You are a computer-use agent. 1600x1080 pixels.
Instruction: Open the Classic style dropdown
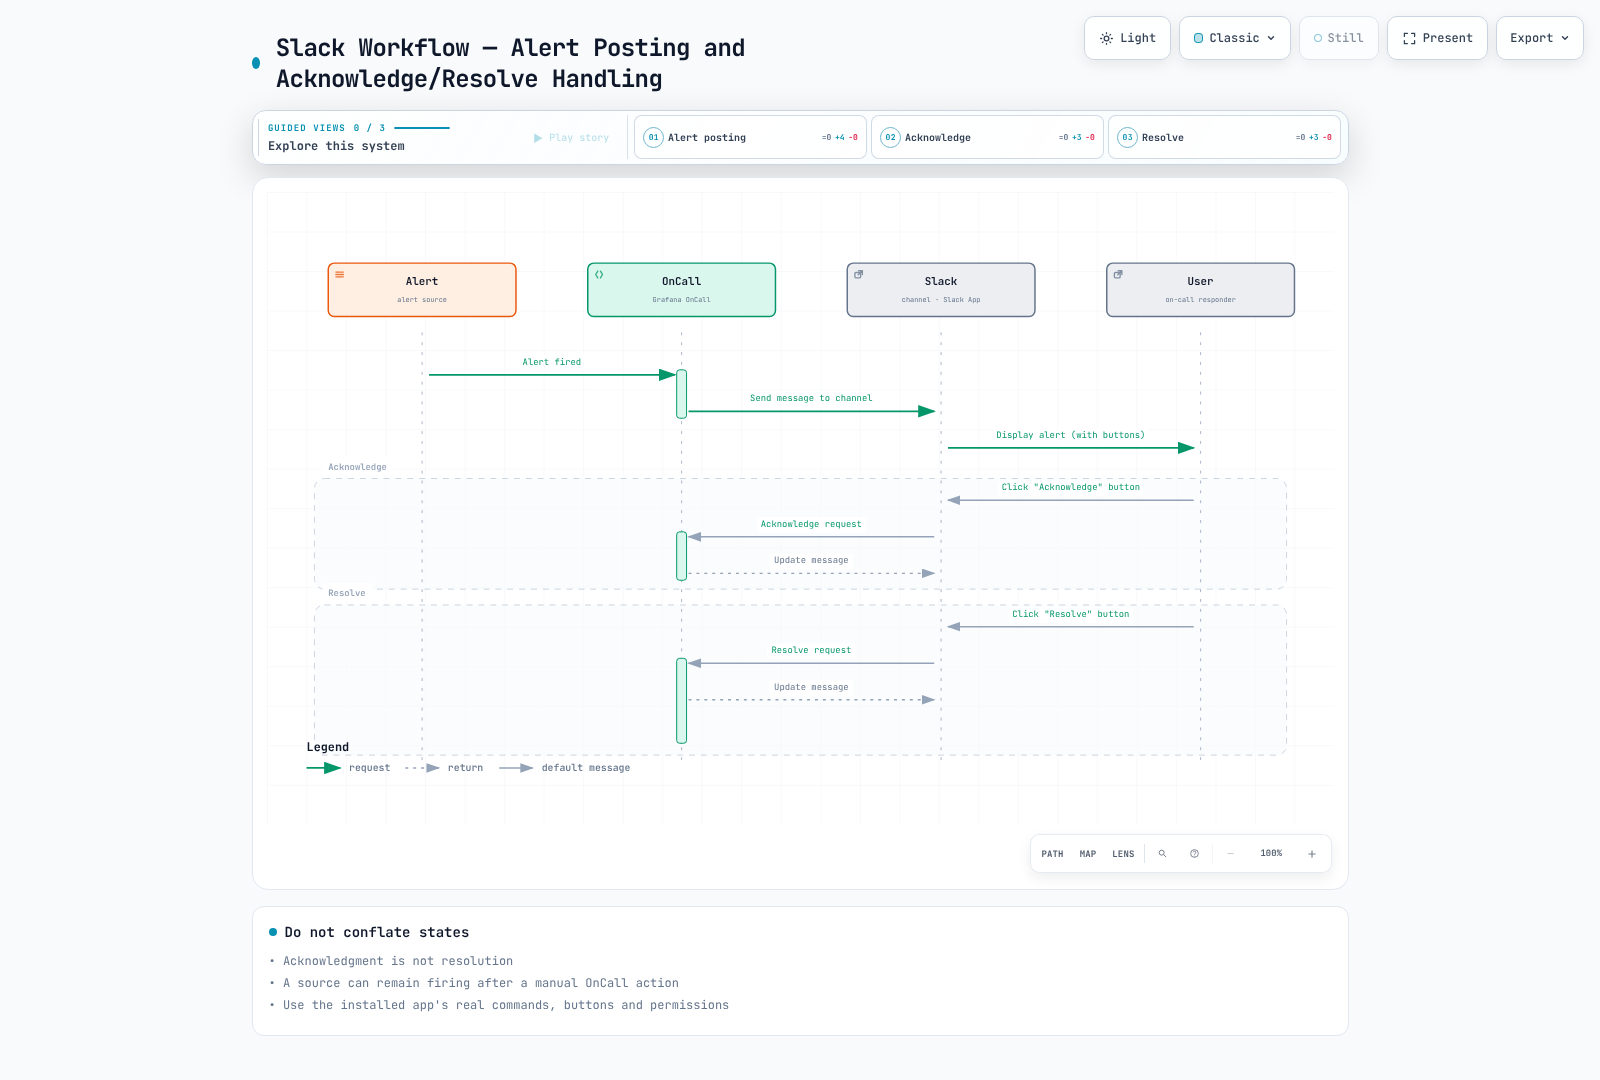[1235, 38]
